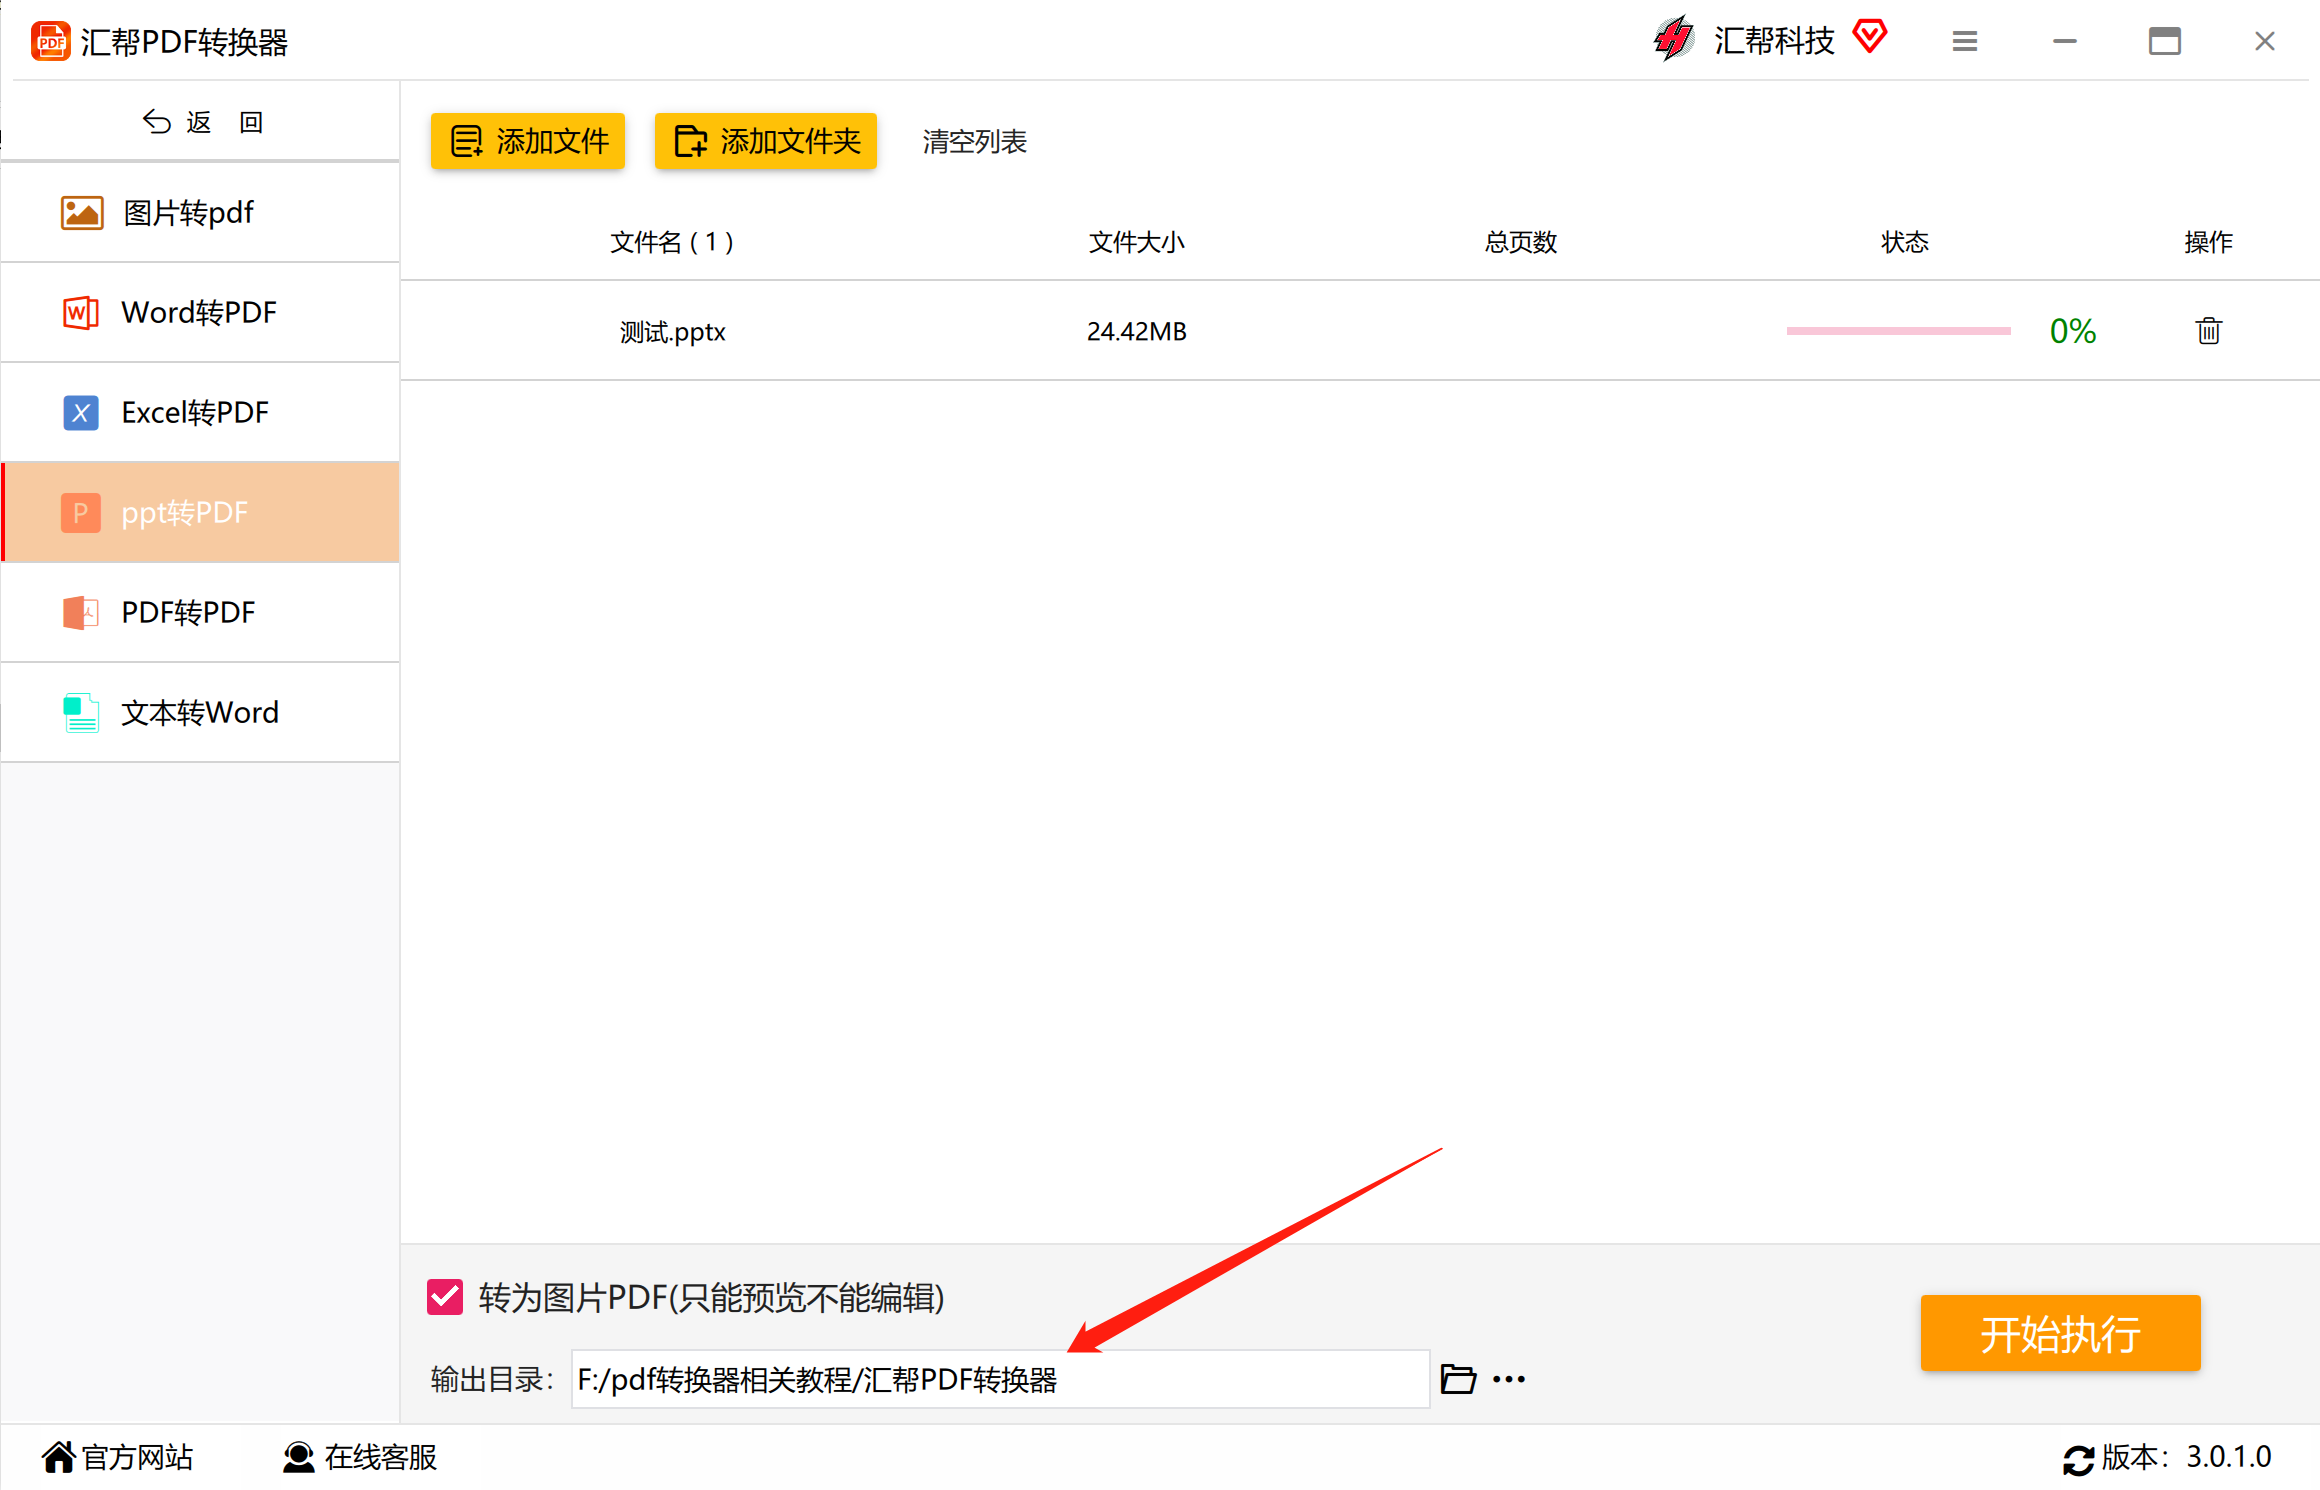Click the 汇帮科技 lightning logo icon
Image resolution: width=2320 pixels, height=1490 pixels.
pyautogui.click(x=1673, y=40)
